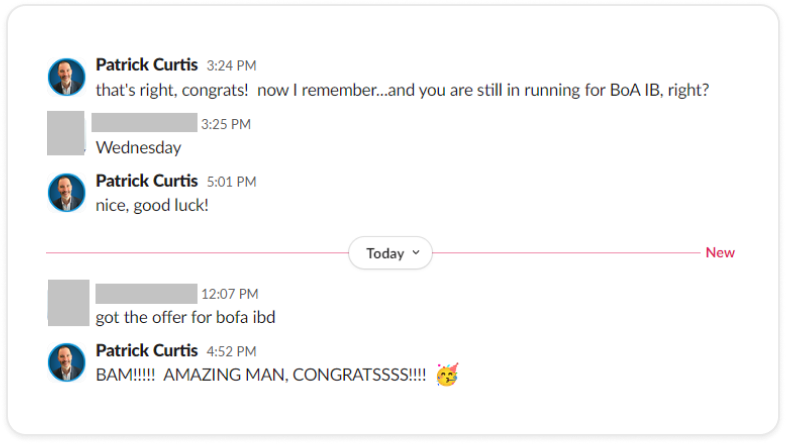
Task: Select Patrick Curtis name above the BAM message
Action: 146,350
